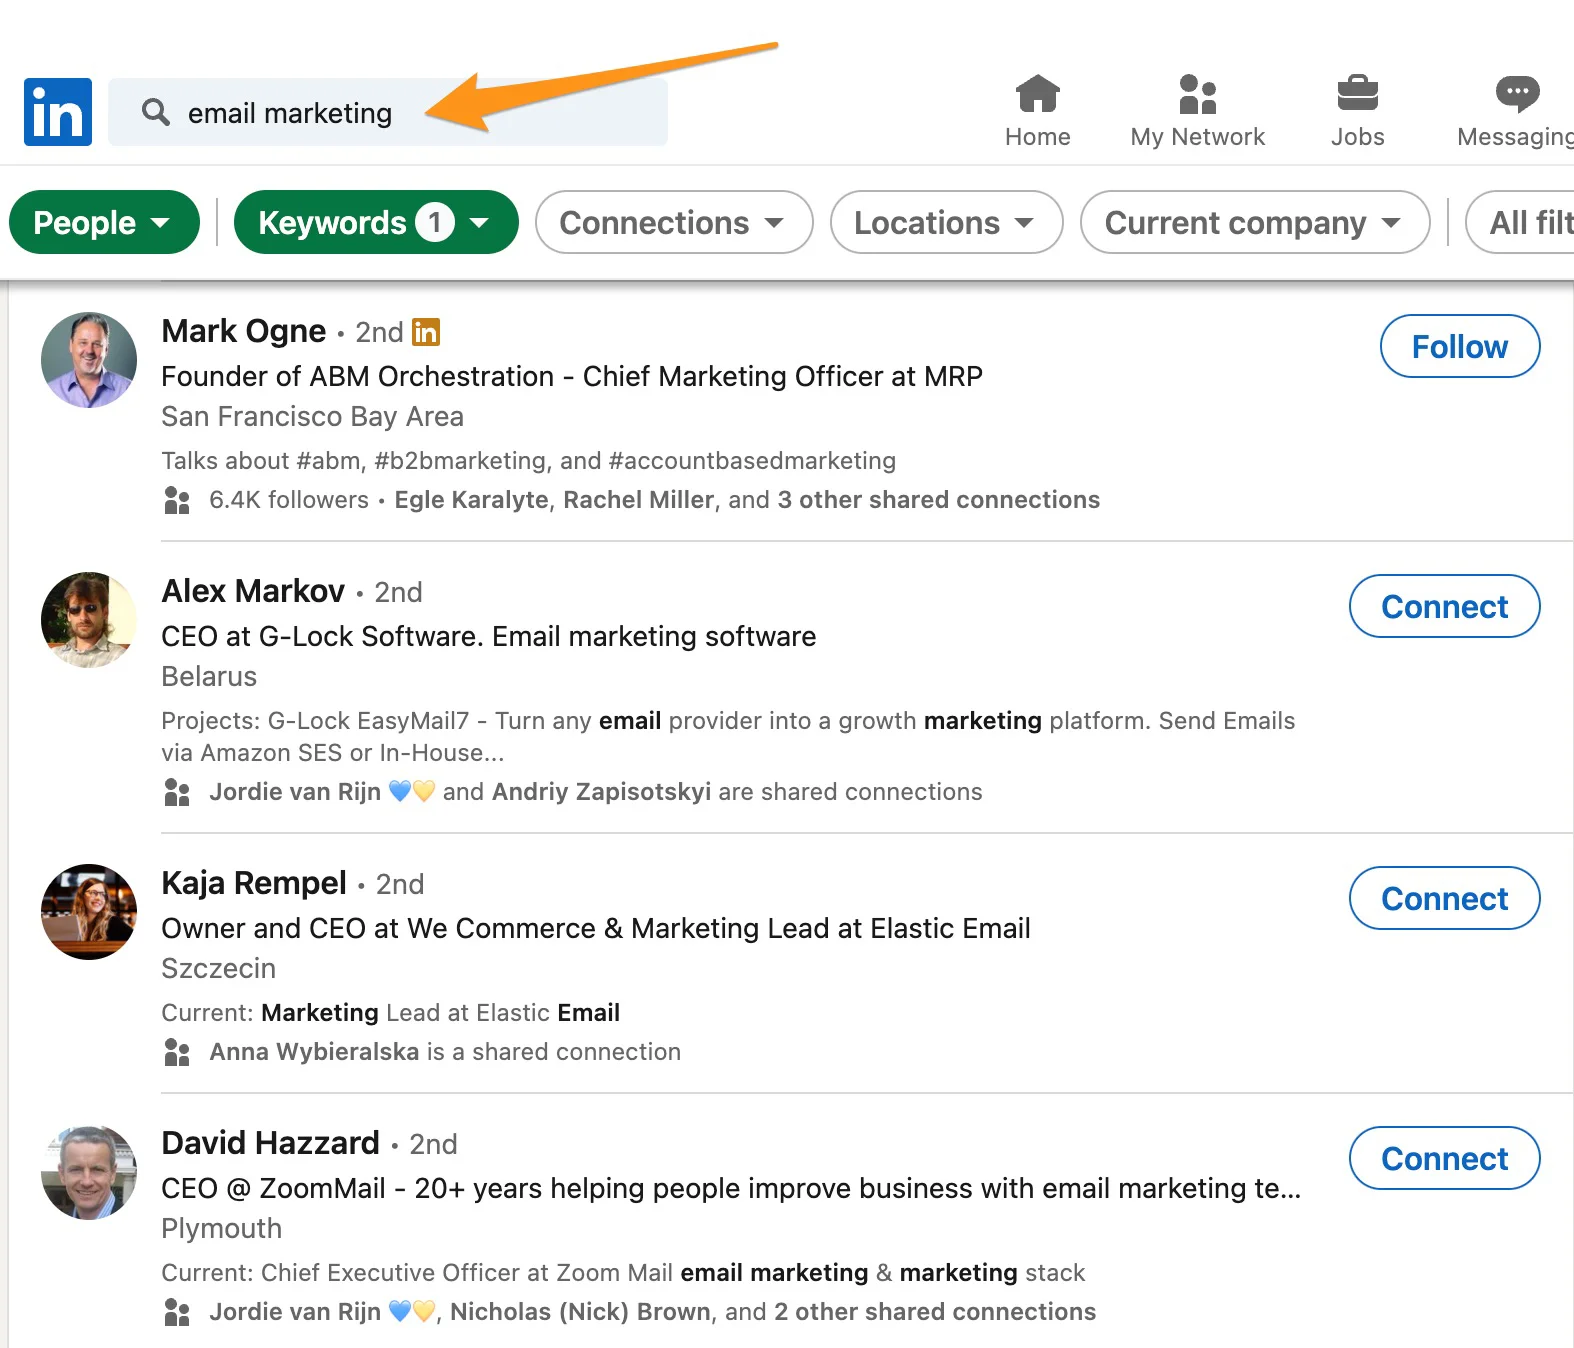The width and height of the screenshot is (1574, 1348).
Task: Open David Hazzard's profile name link
Action: pyautogui.click(x=270, y=1143)
